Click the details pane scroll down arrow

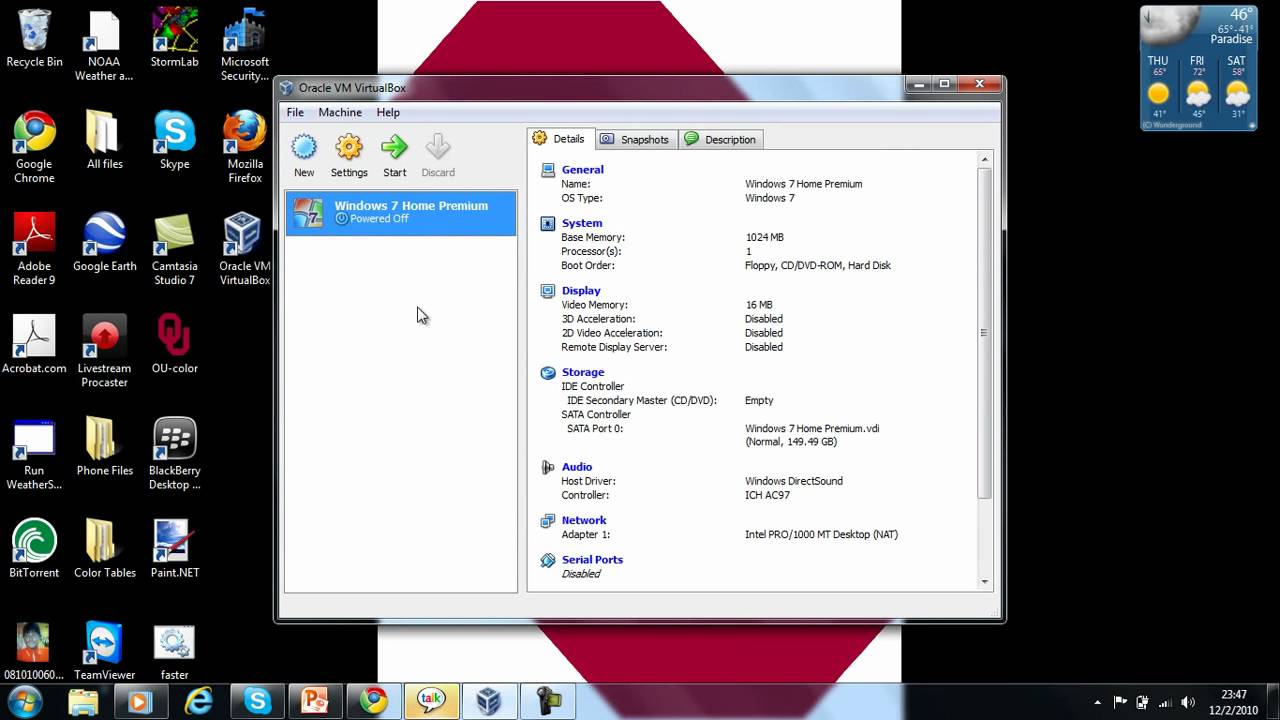click(984, 582)
